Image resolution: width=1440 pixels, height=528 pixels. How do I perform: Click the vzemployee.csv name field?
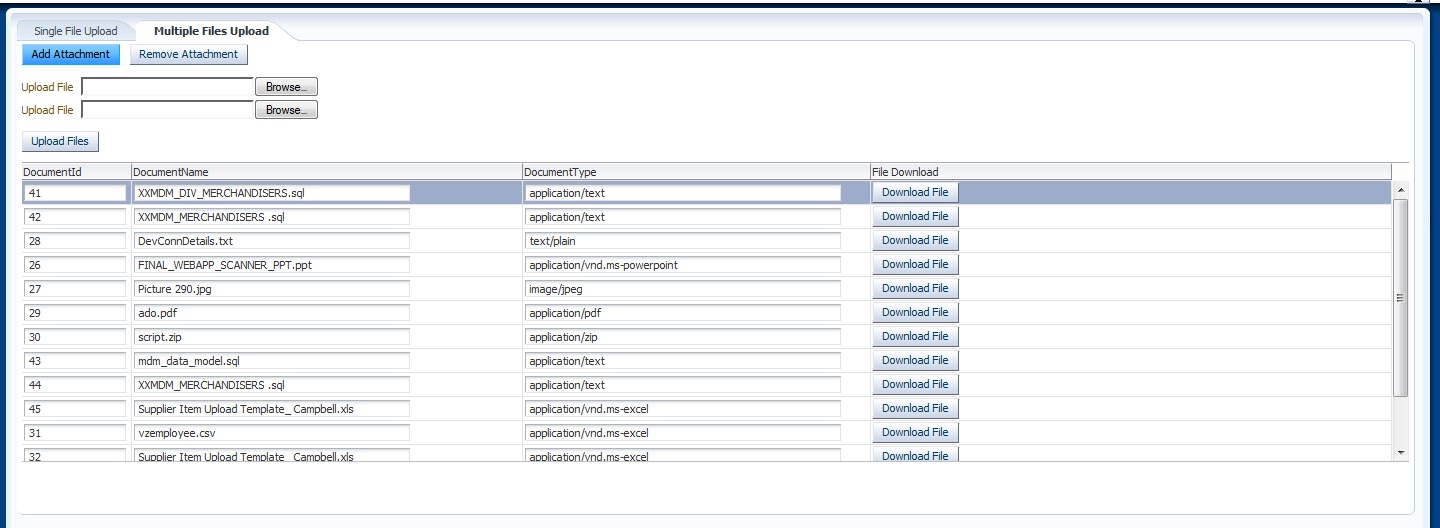tap(272, 433)
